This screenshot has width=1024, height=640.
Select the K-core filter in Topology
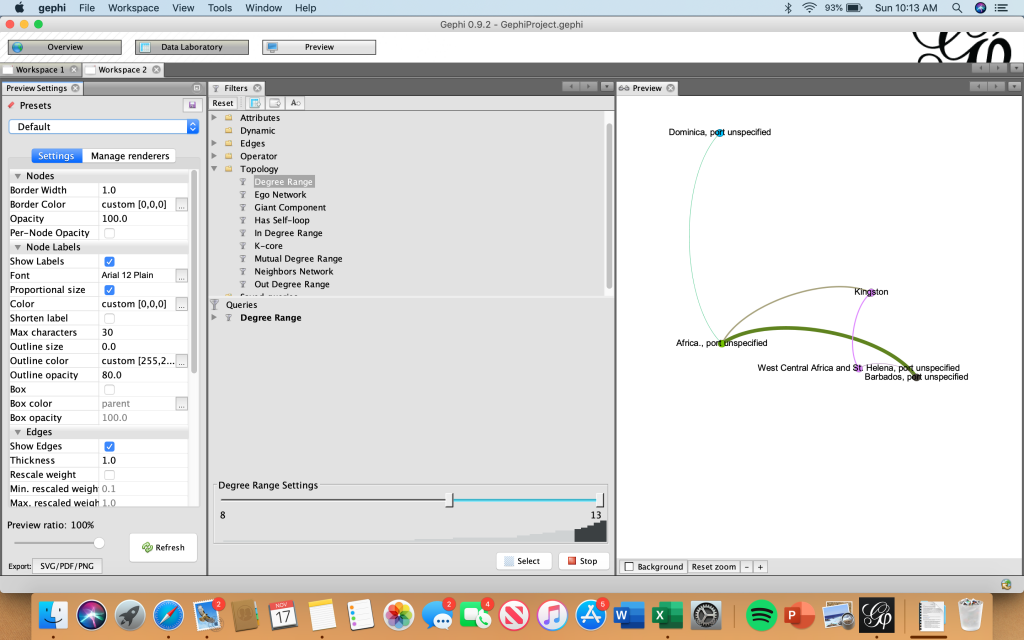point(268,246)
